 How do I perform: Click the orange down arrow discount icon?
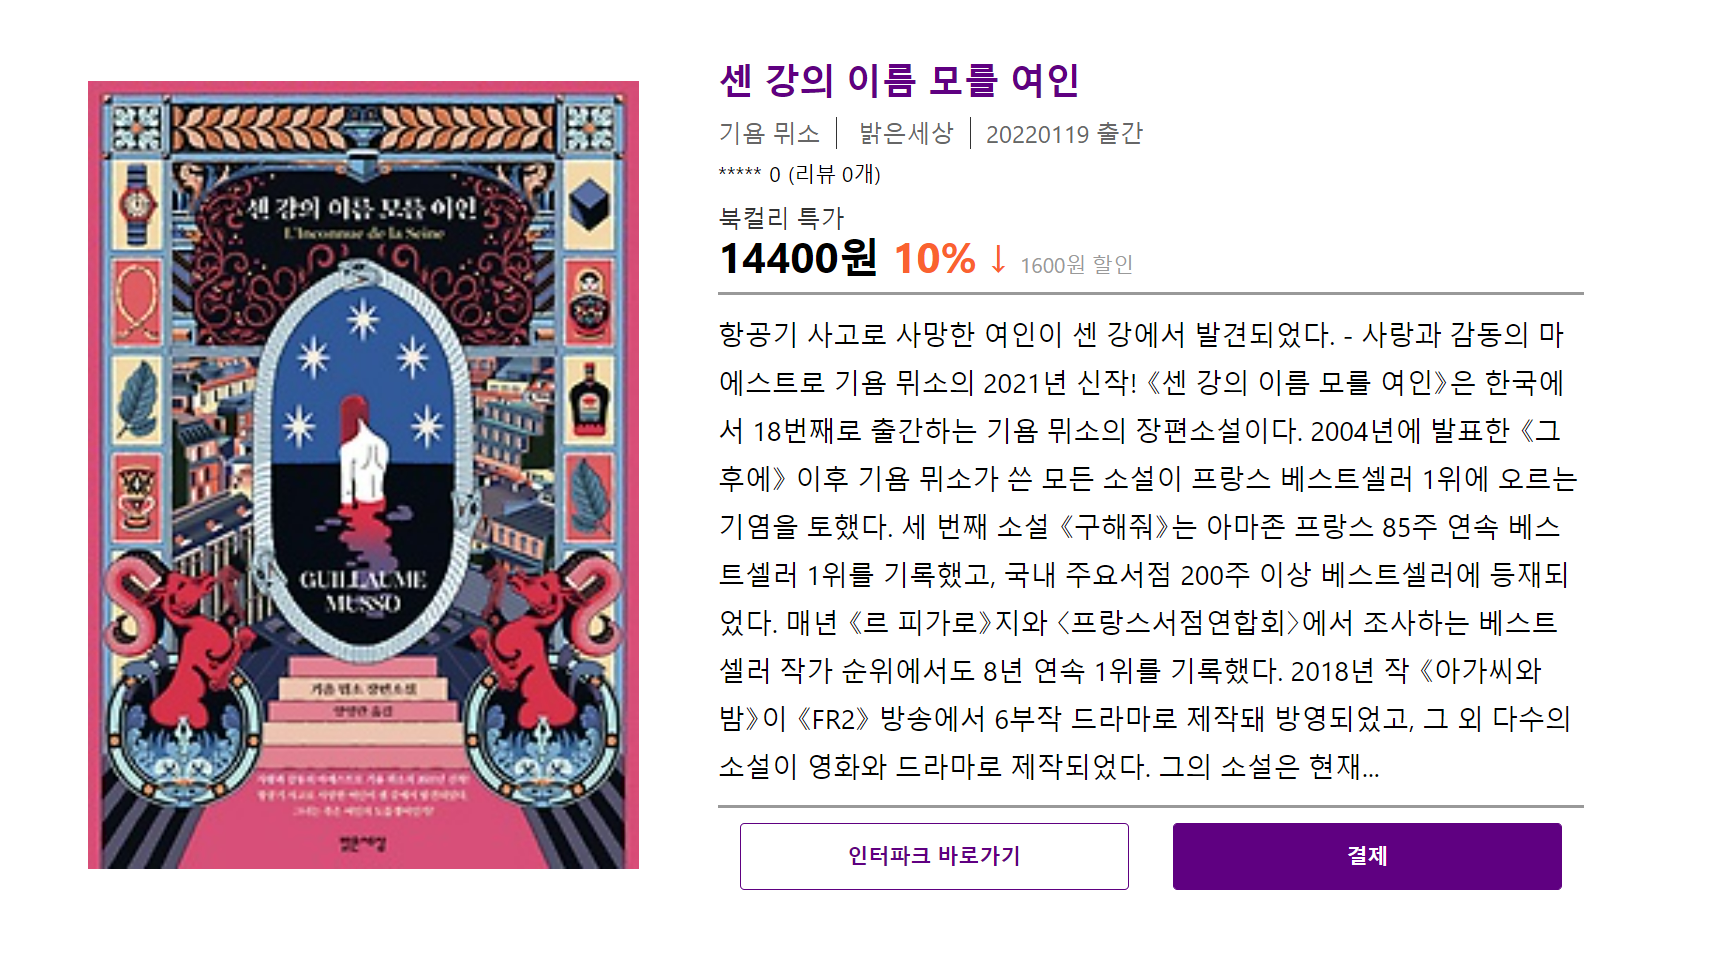point(998,259)
